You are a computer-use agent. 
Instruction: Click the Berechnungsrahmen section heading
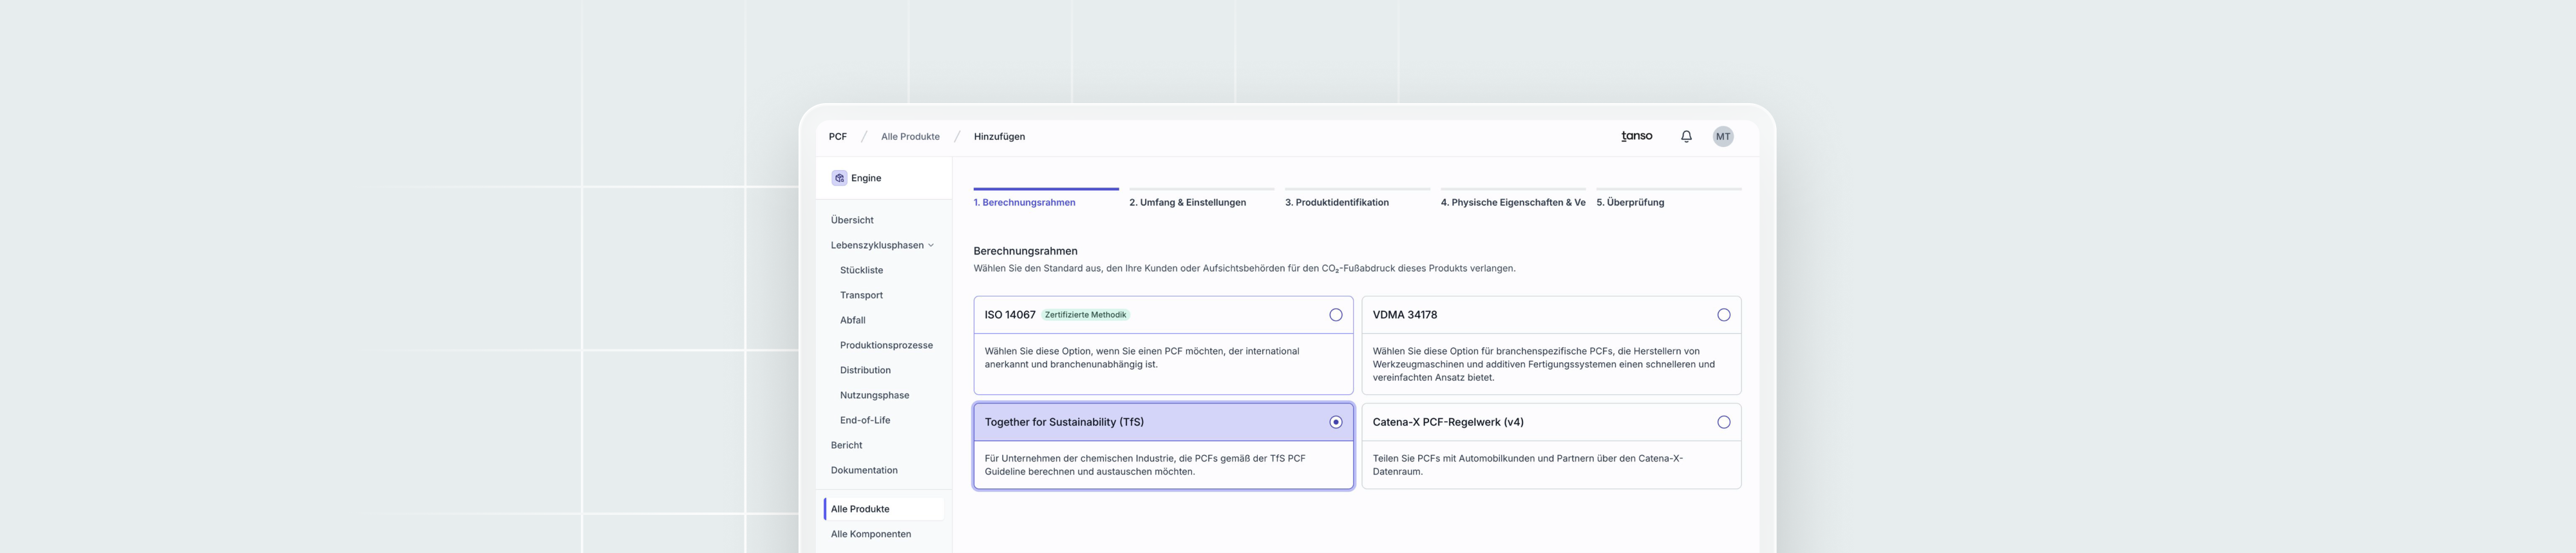pyautogui.click(x=1025, y=251)
